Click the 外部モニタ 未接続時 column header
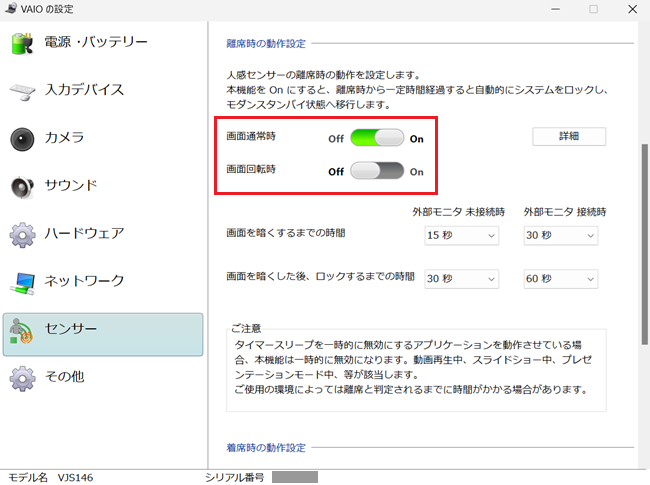The height and width of the screenshot is (485, 650). pos(458,212)
